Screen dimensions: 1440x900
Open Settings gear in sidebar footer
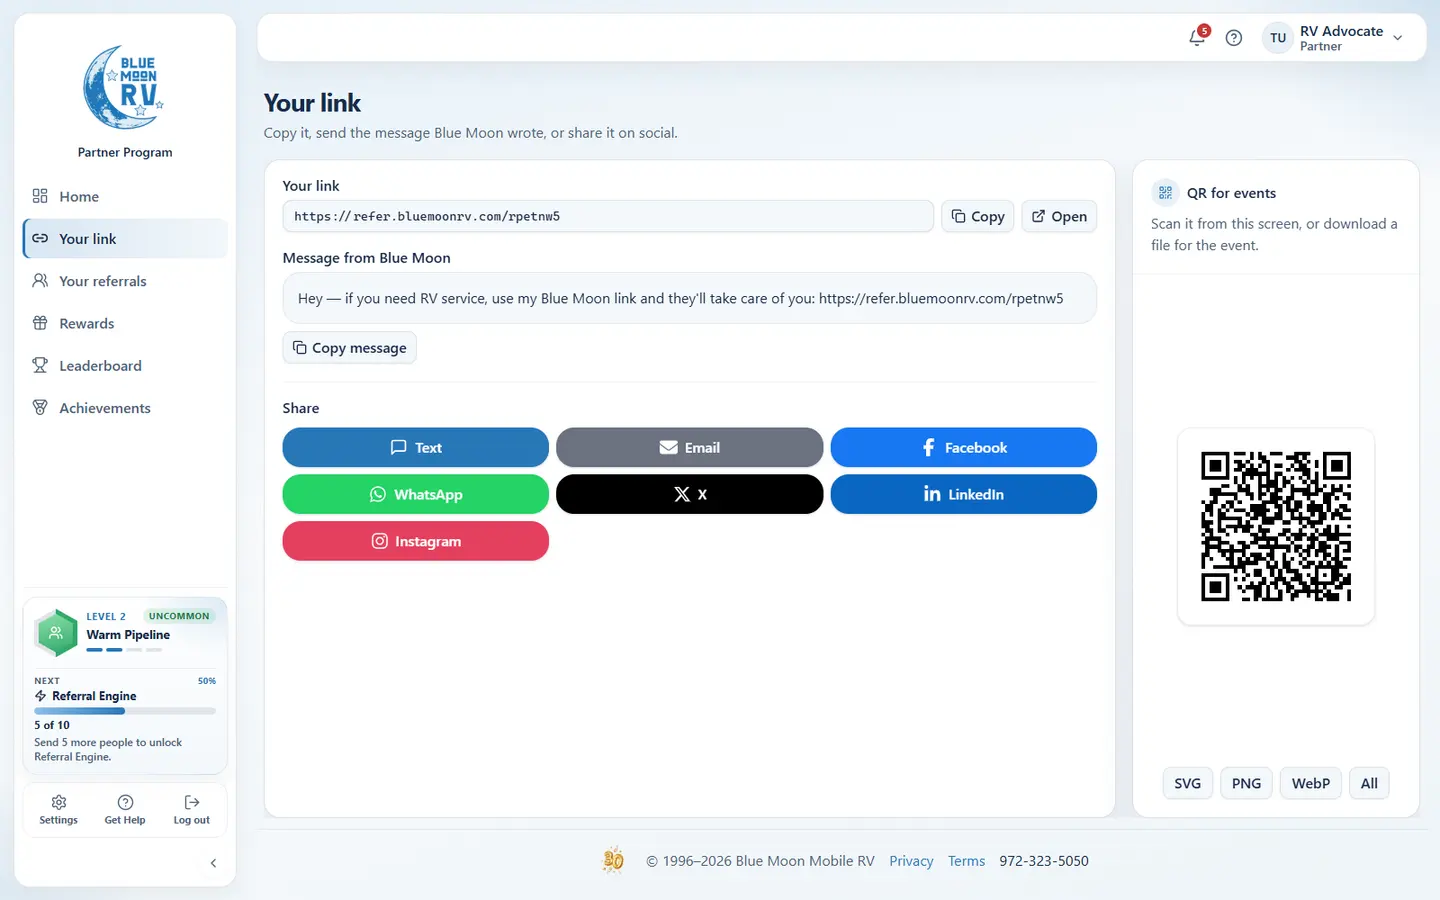[58, 810]
